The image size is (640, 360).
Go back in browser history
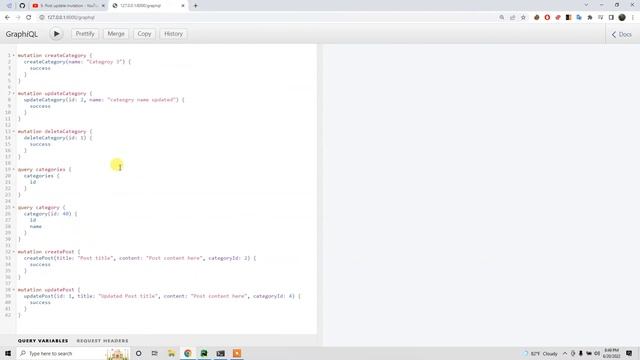(x=7, y=18)
